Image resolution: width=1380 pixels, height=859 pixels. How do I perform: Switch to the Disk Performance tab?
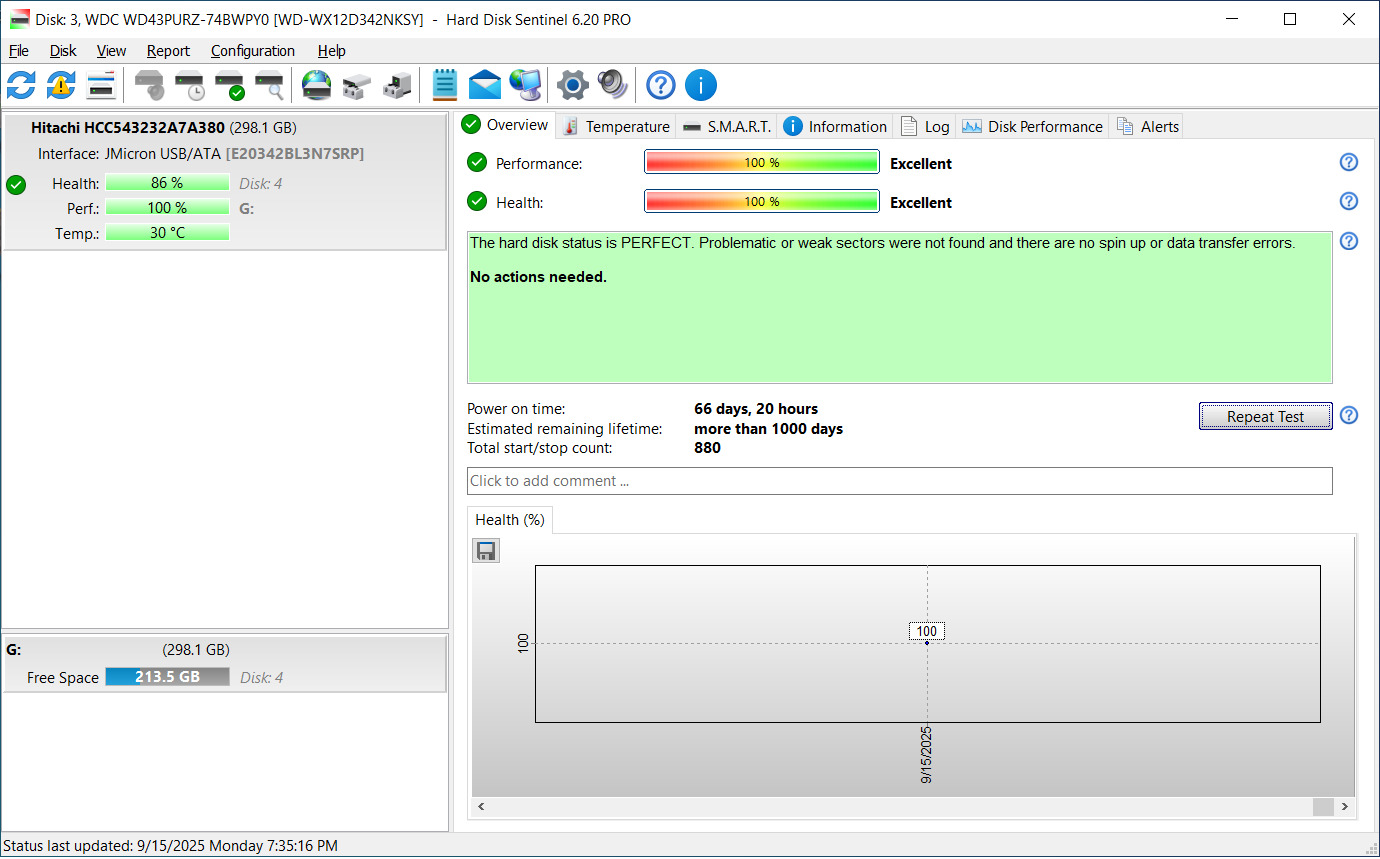pyautogui.click(x=1033, y=127)
